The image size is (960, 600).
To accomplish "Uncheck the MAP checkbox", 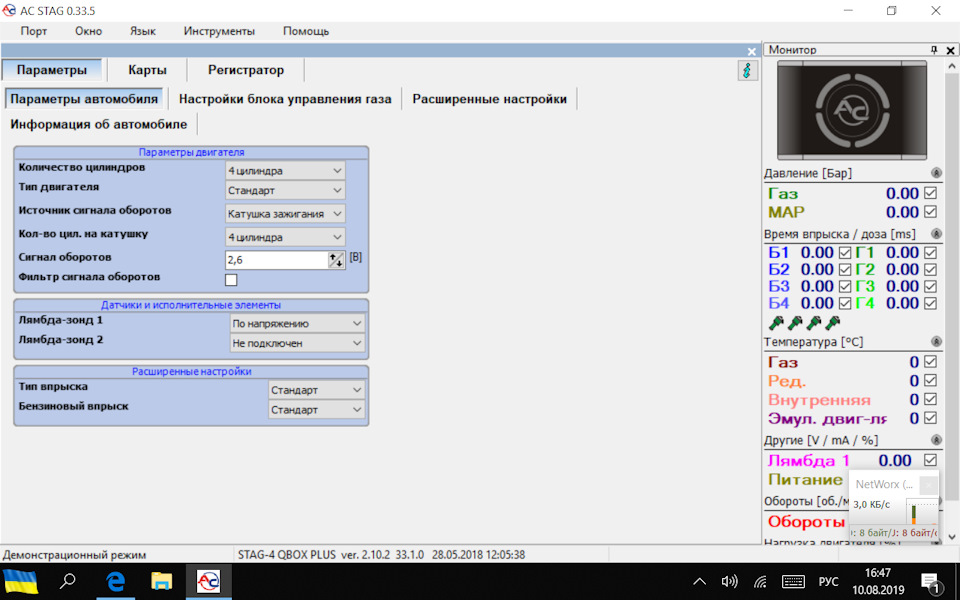I will point(931,212).
